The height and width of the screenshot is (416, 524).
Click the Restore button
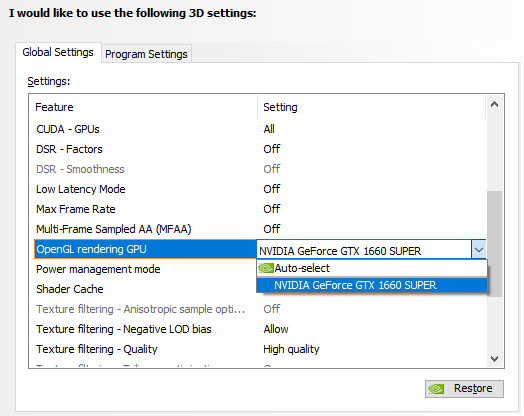pyautogui.click(x=464, y=389)
